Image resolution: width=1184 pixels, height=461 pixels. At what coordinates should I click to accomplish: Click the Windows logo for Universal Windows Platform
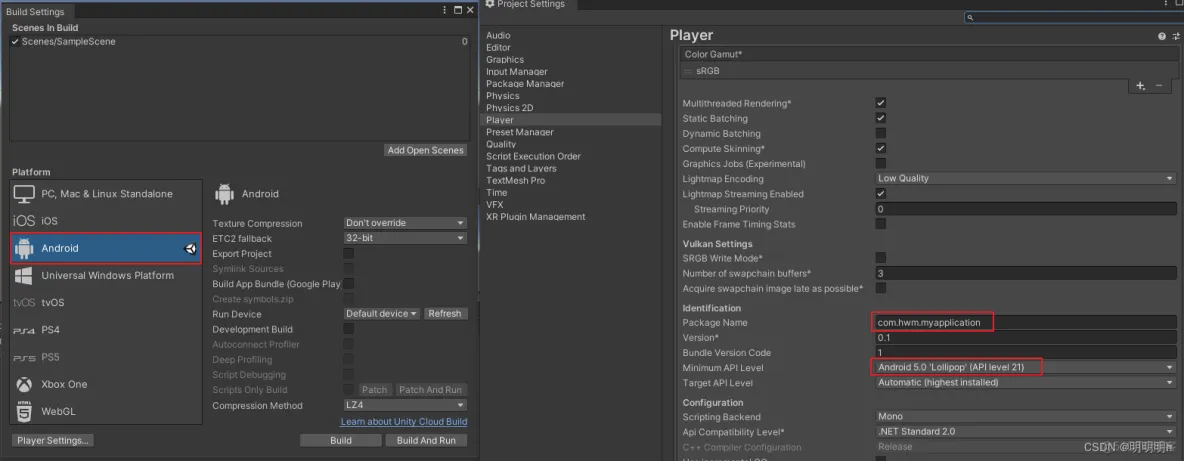click(24, 275)
